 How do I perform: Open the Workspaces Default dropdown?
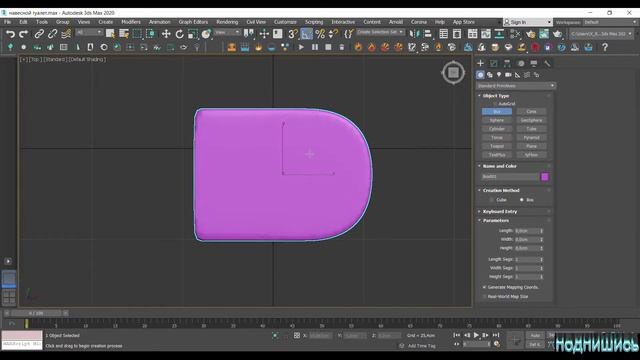click(x=610, y=22)
